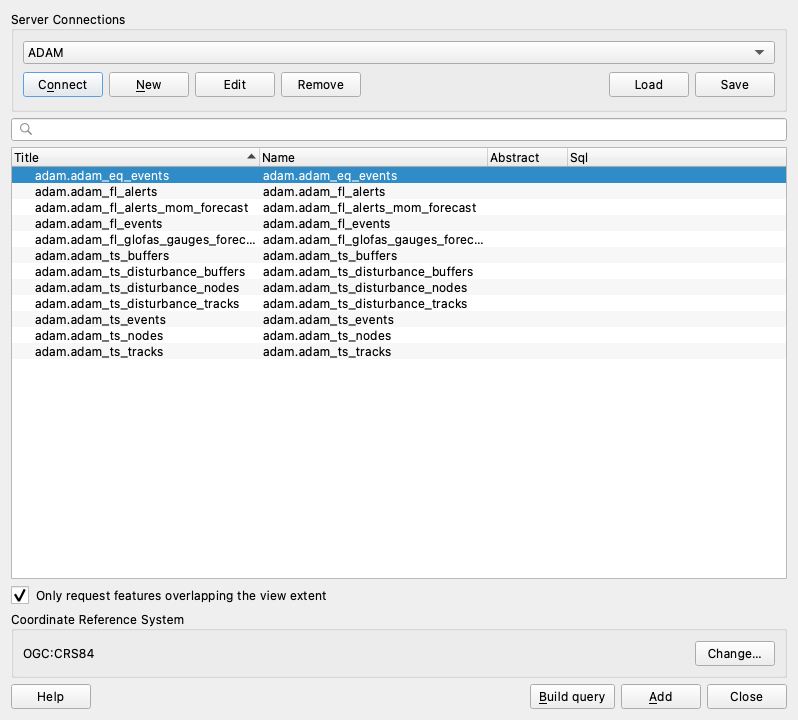Image resolution: width=798 pixels, height=720 pixels.
Task: Click adam.adam_fl_glofas_gauges_forec... in Name column
Action: click(x=373, y=240)
